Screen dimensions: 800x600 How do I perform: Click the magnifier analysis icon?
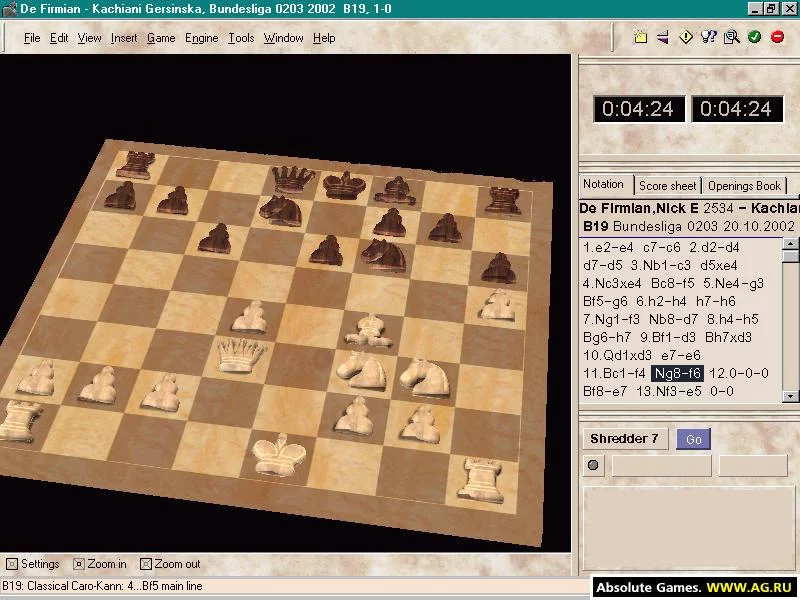[732, 37]
